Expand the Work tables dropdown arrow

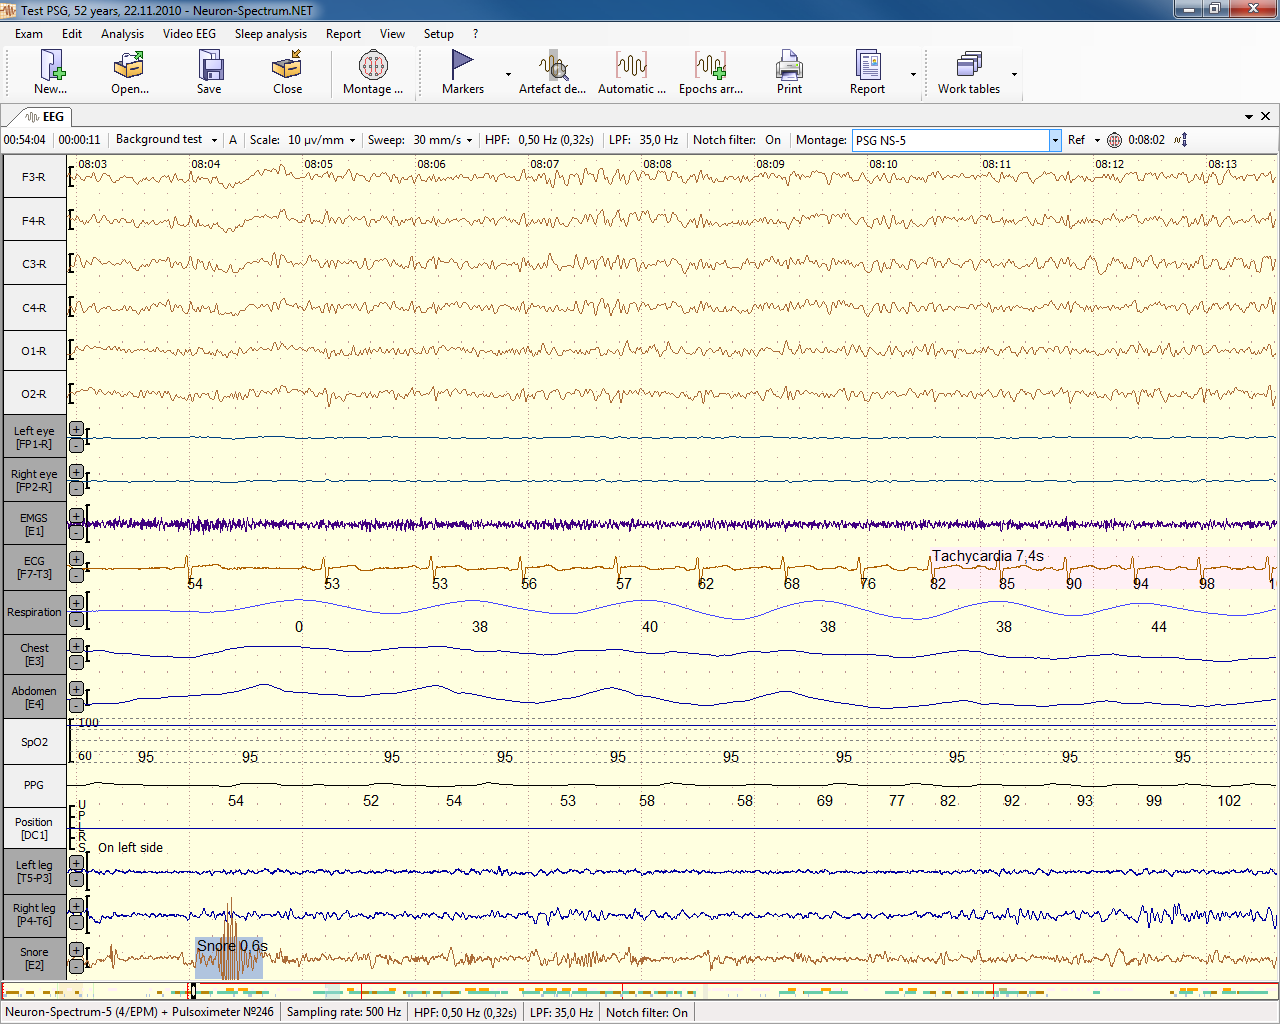(1014, 74)
